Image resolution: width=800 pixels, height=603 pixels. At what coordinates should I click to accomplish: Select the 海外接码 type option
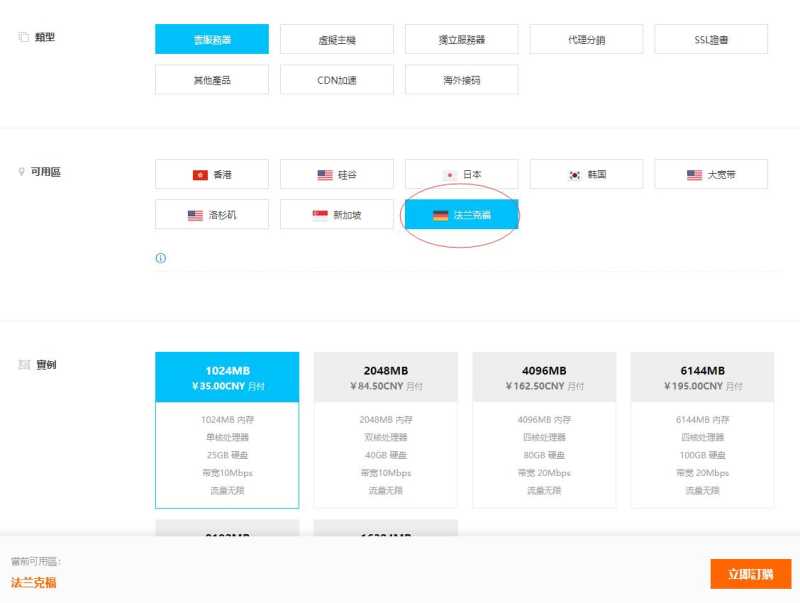tap(462, 79)
